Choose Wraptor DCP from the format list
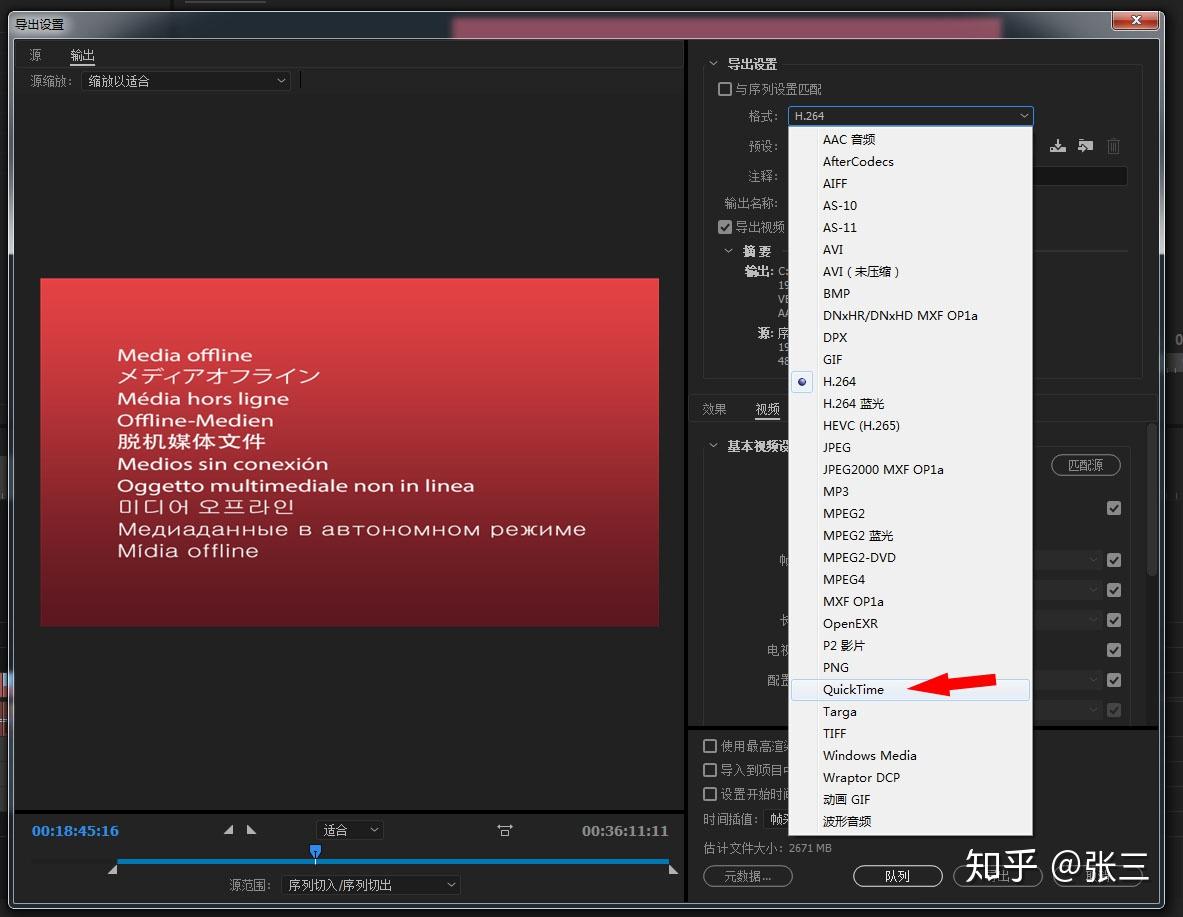 click(911, 777)
